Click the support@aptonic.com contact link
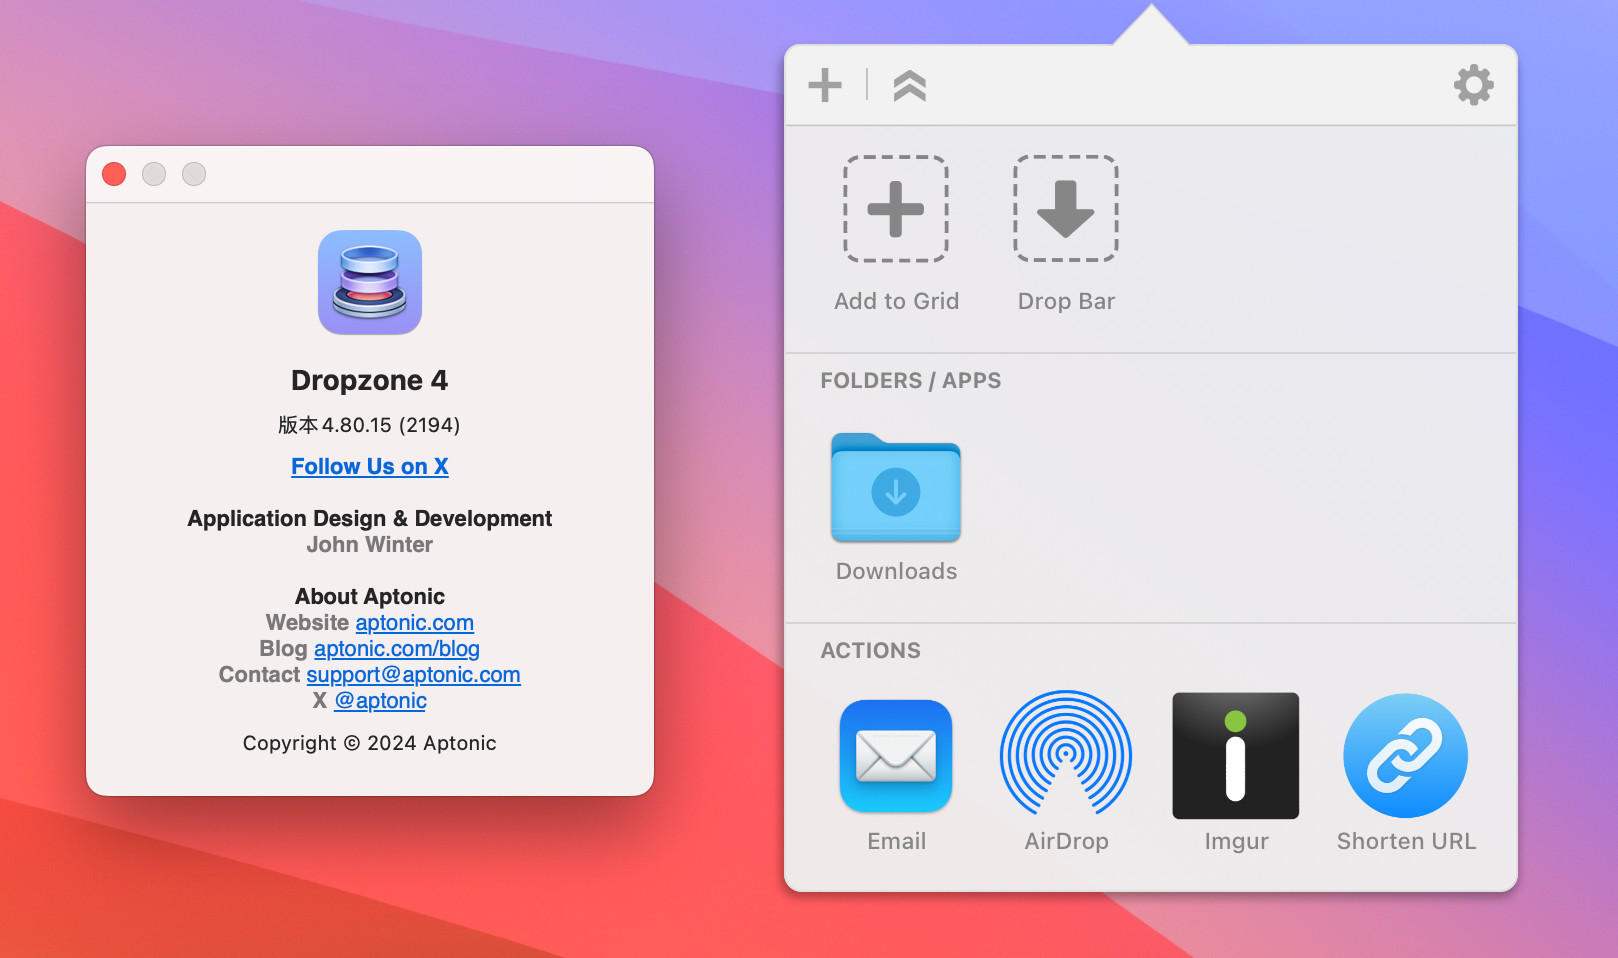The height and width of the screenshot is (958, 1618). (412, 674)
